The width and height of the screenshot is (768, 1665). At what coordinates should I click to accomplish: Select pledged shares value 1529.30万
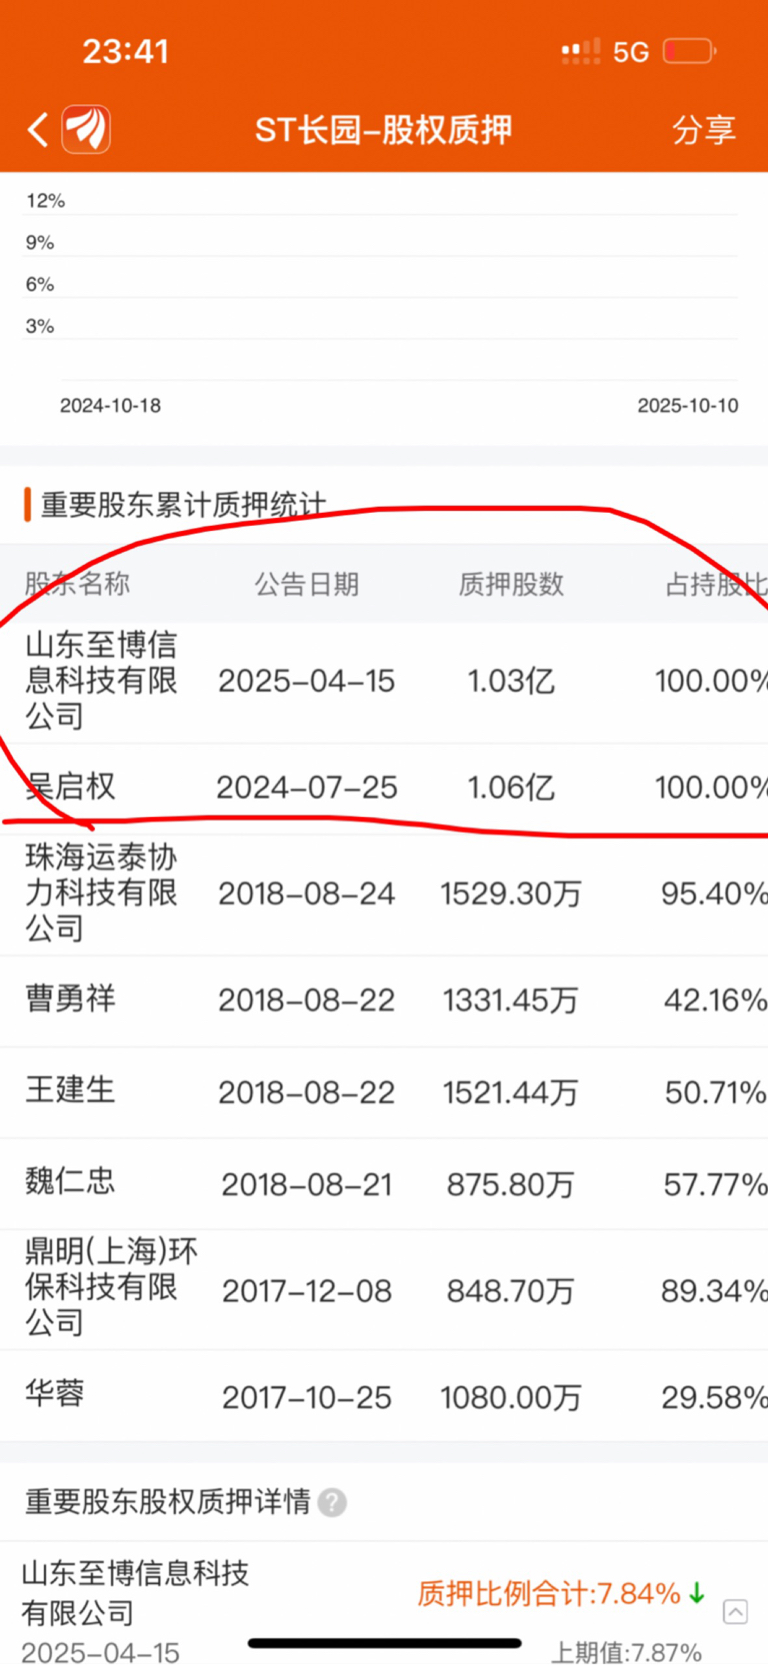click(x=511, y=894)
